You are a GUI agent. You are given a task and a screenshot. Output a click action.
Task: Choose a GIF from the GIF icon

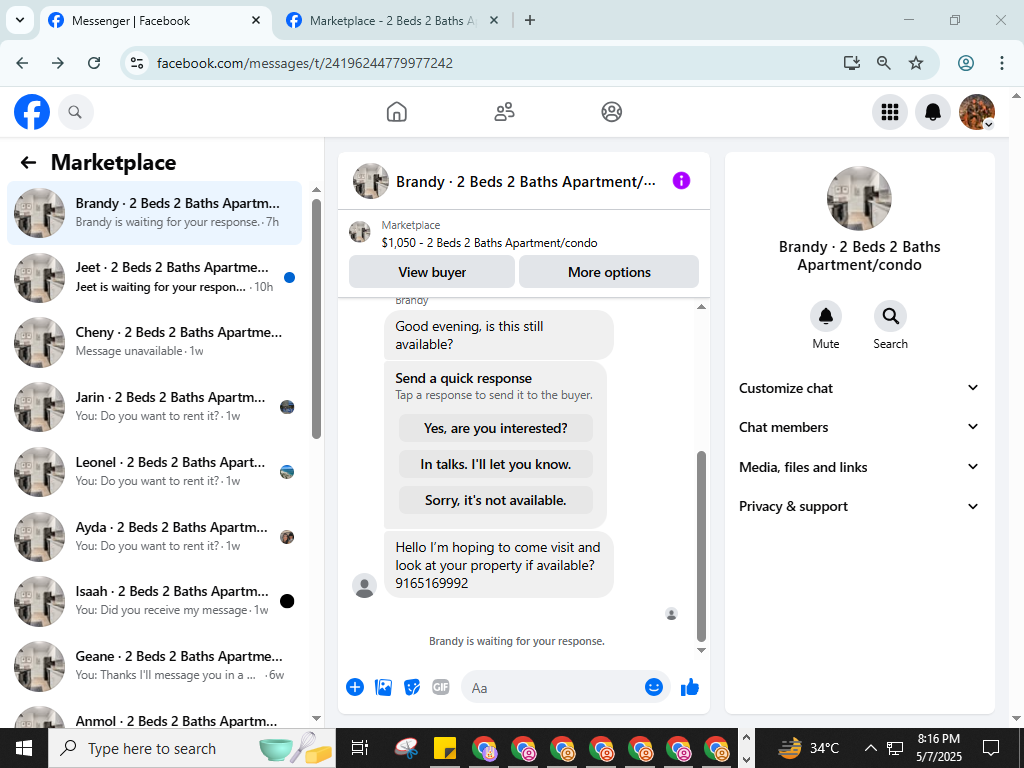pos(441,687)
